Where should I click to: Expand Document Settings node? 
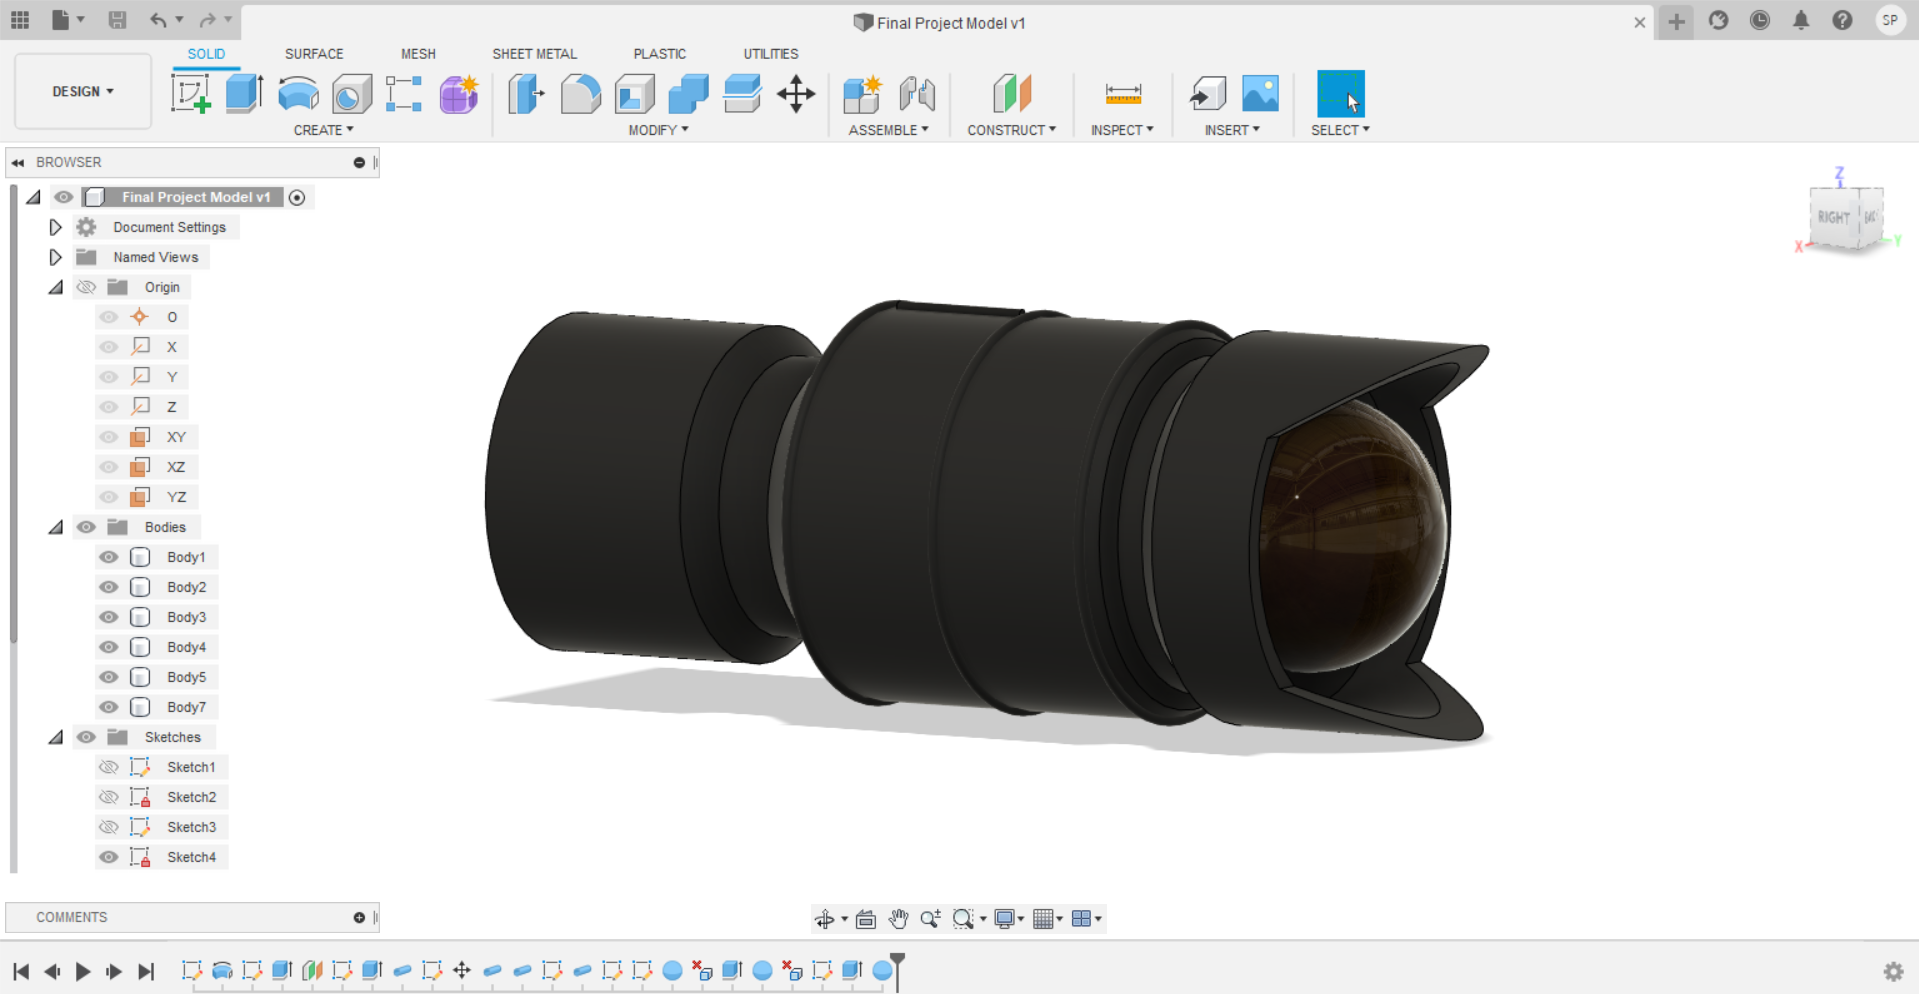pyautogui.click(x=56, y=227)
